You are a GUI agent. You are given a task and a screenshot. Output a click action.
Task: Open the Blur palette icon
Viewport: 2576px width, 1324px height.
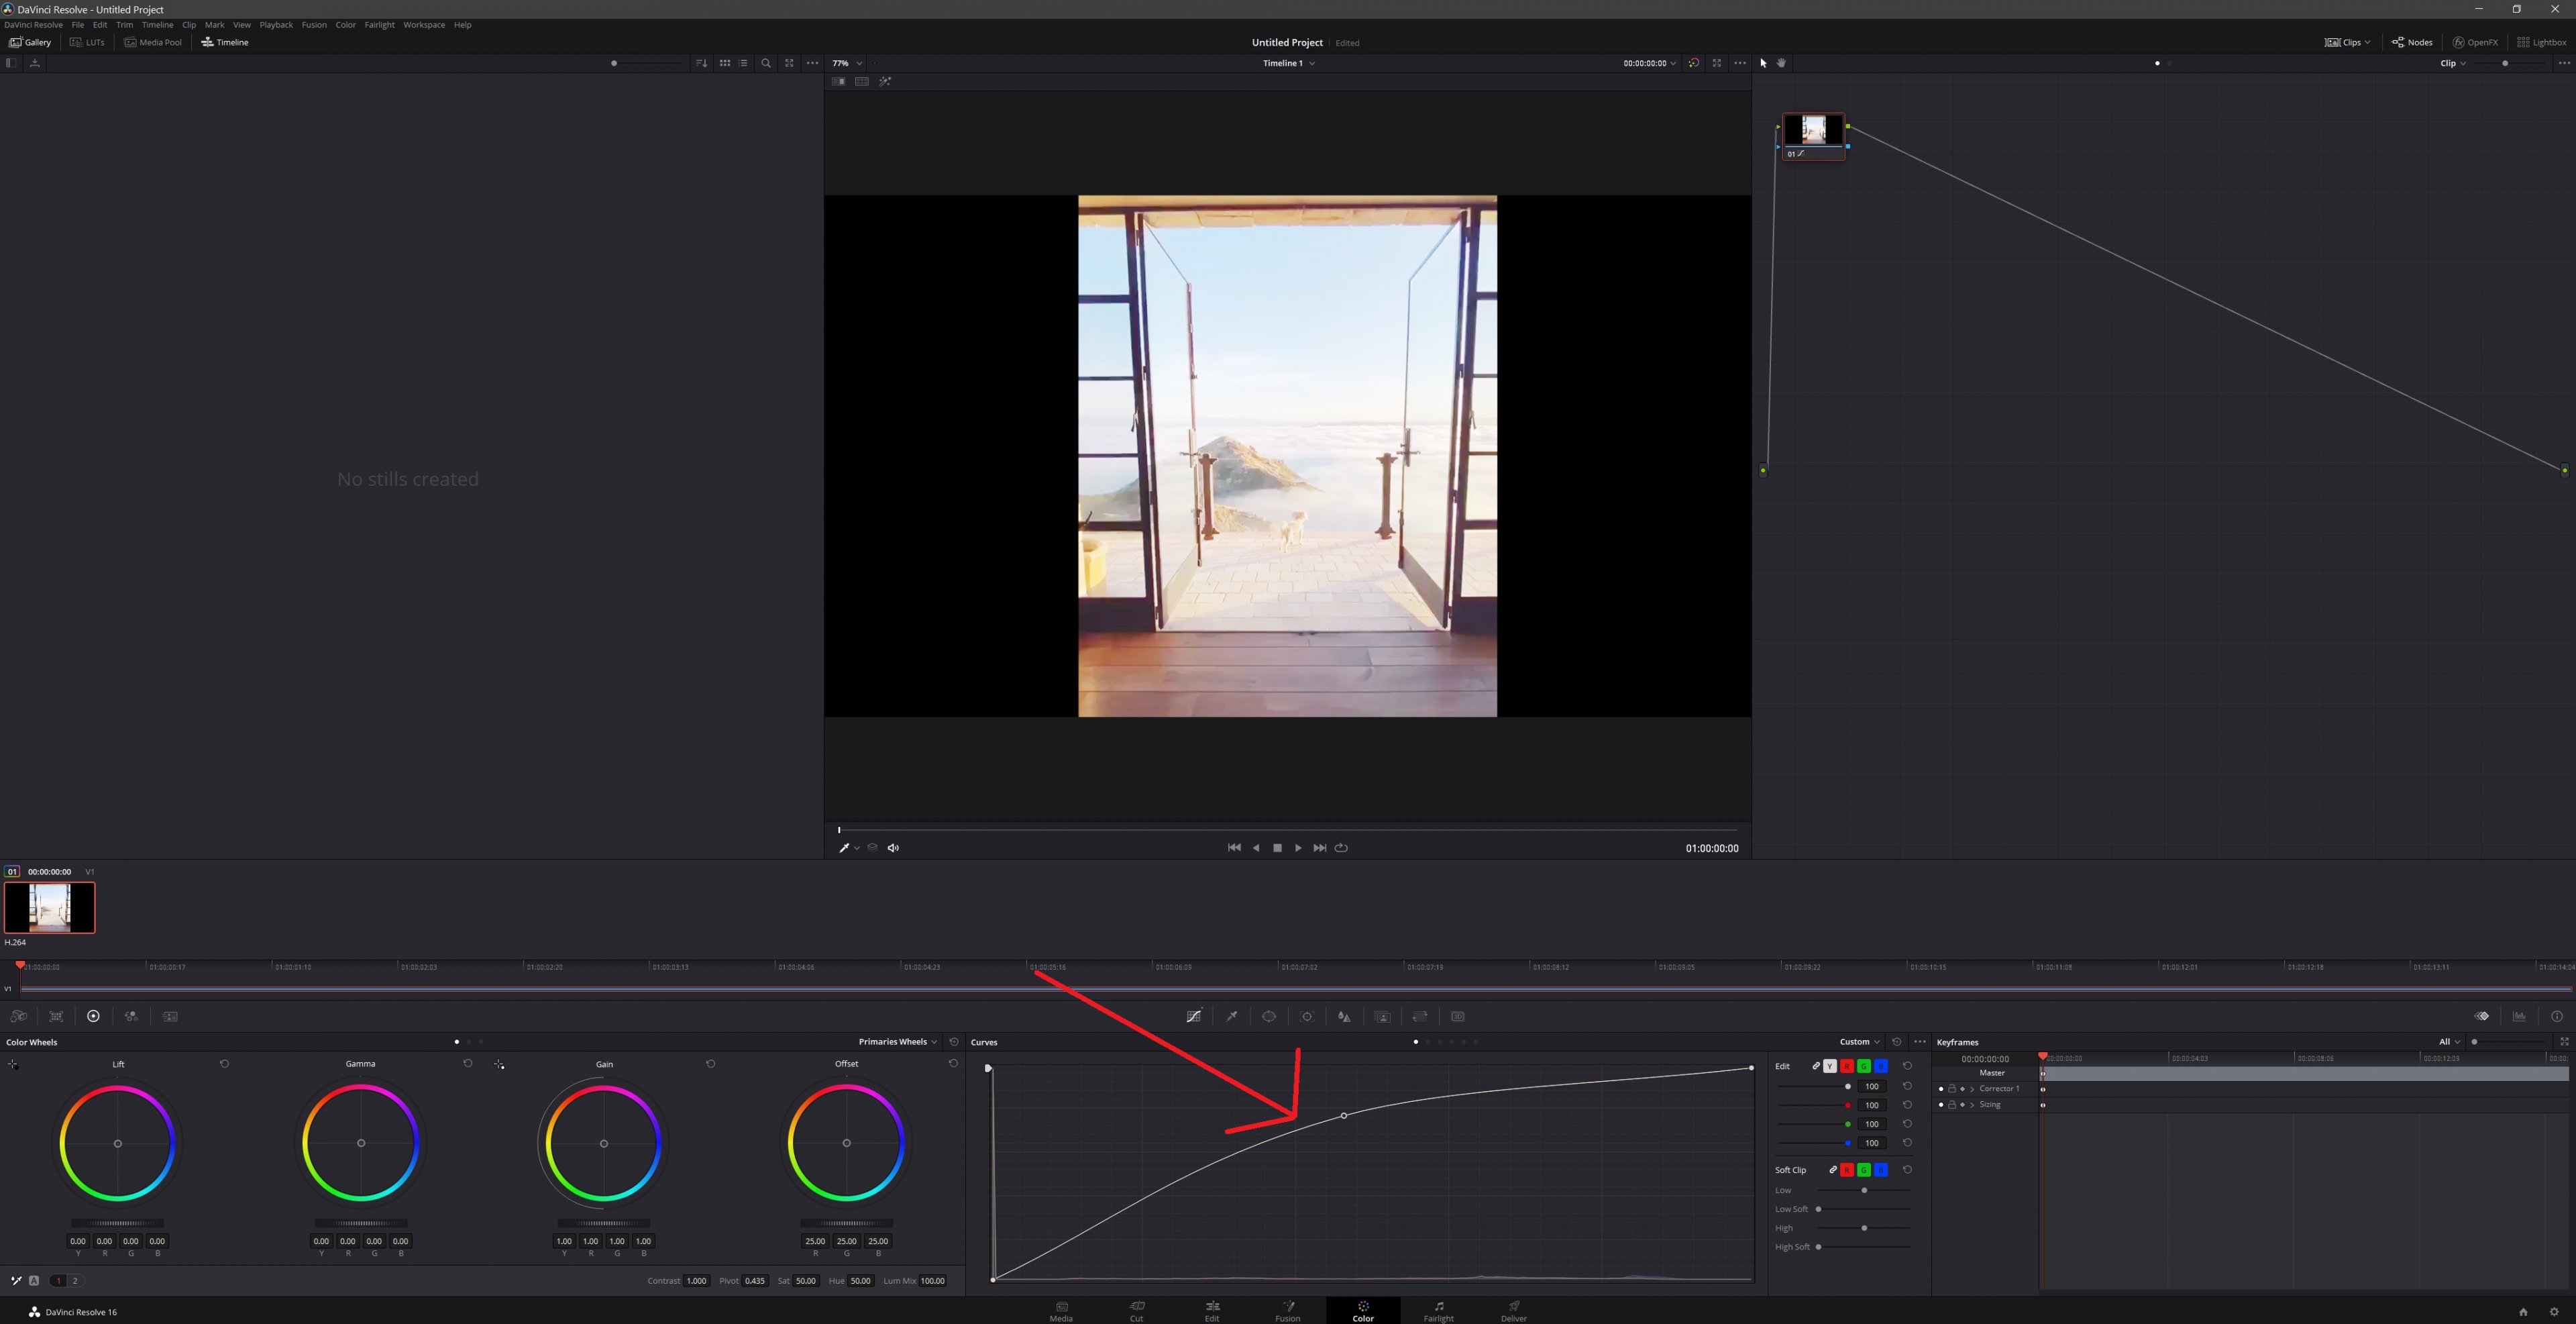pyautogui.click(x=1344, y=1016)
